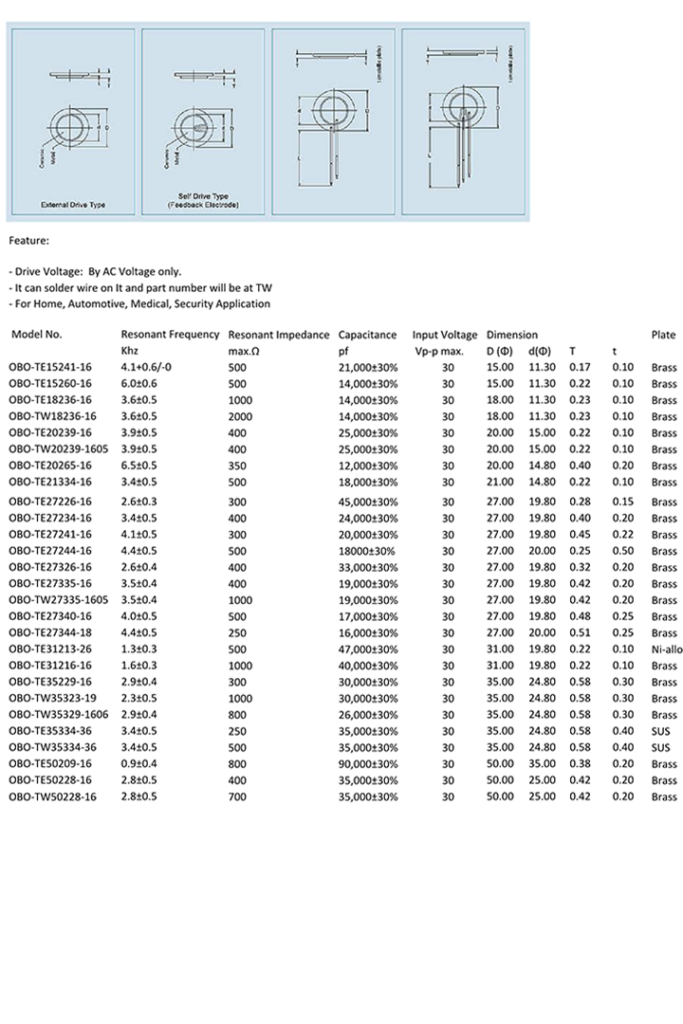Click the Resonant Frequency column header

coord(170,334)
